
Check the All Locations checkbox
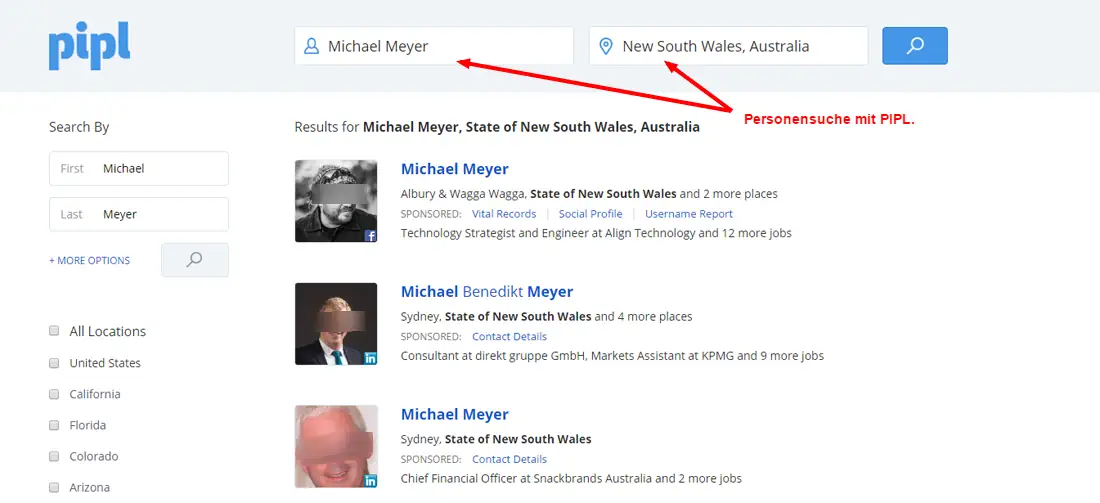(x=54, y=330)
